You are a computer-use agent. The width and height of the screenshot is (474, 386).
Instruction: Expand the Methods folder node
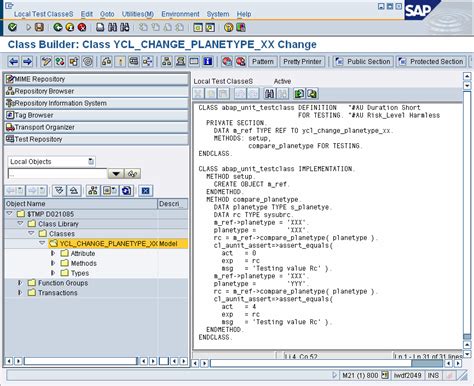click(53, 263)
